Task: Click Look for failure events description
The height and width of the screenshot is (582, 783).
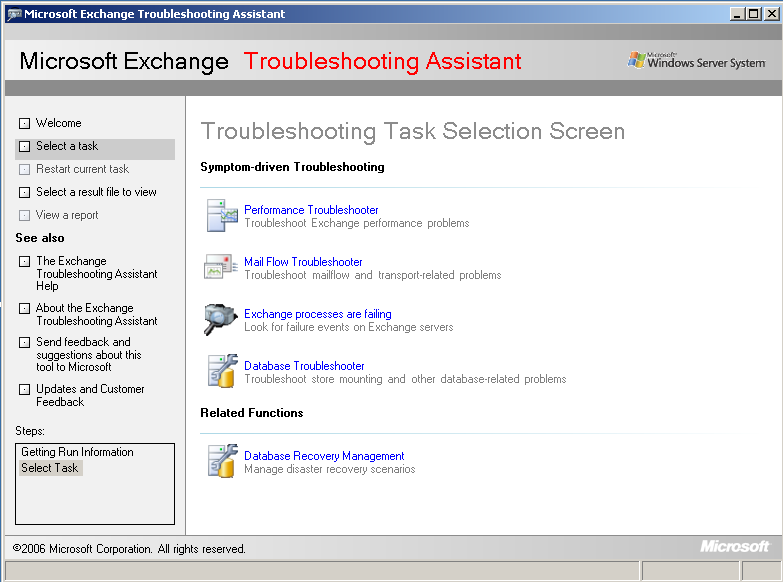Action: pos(349,327)
